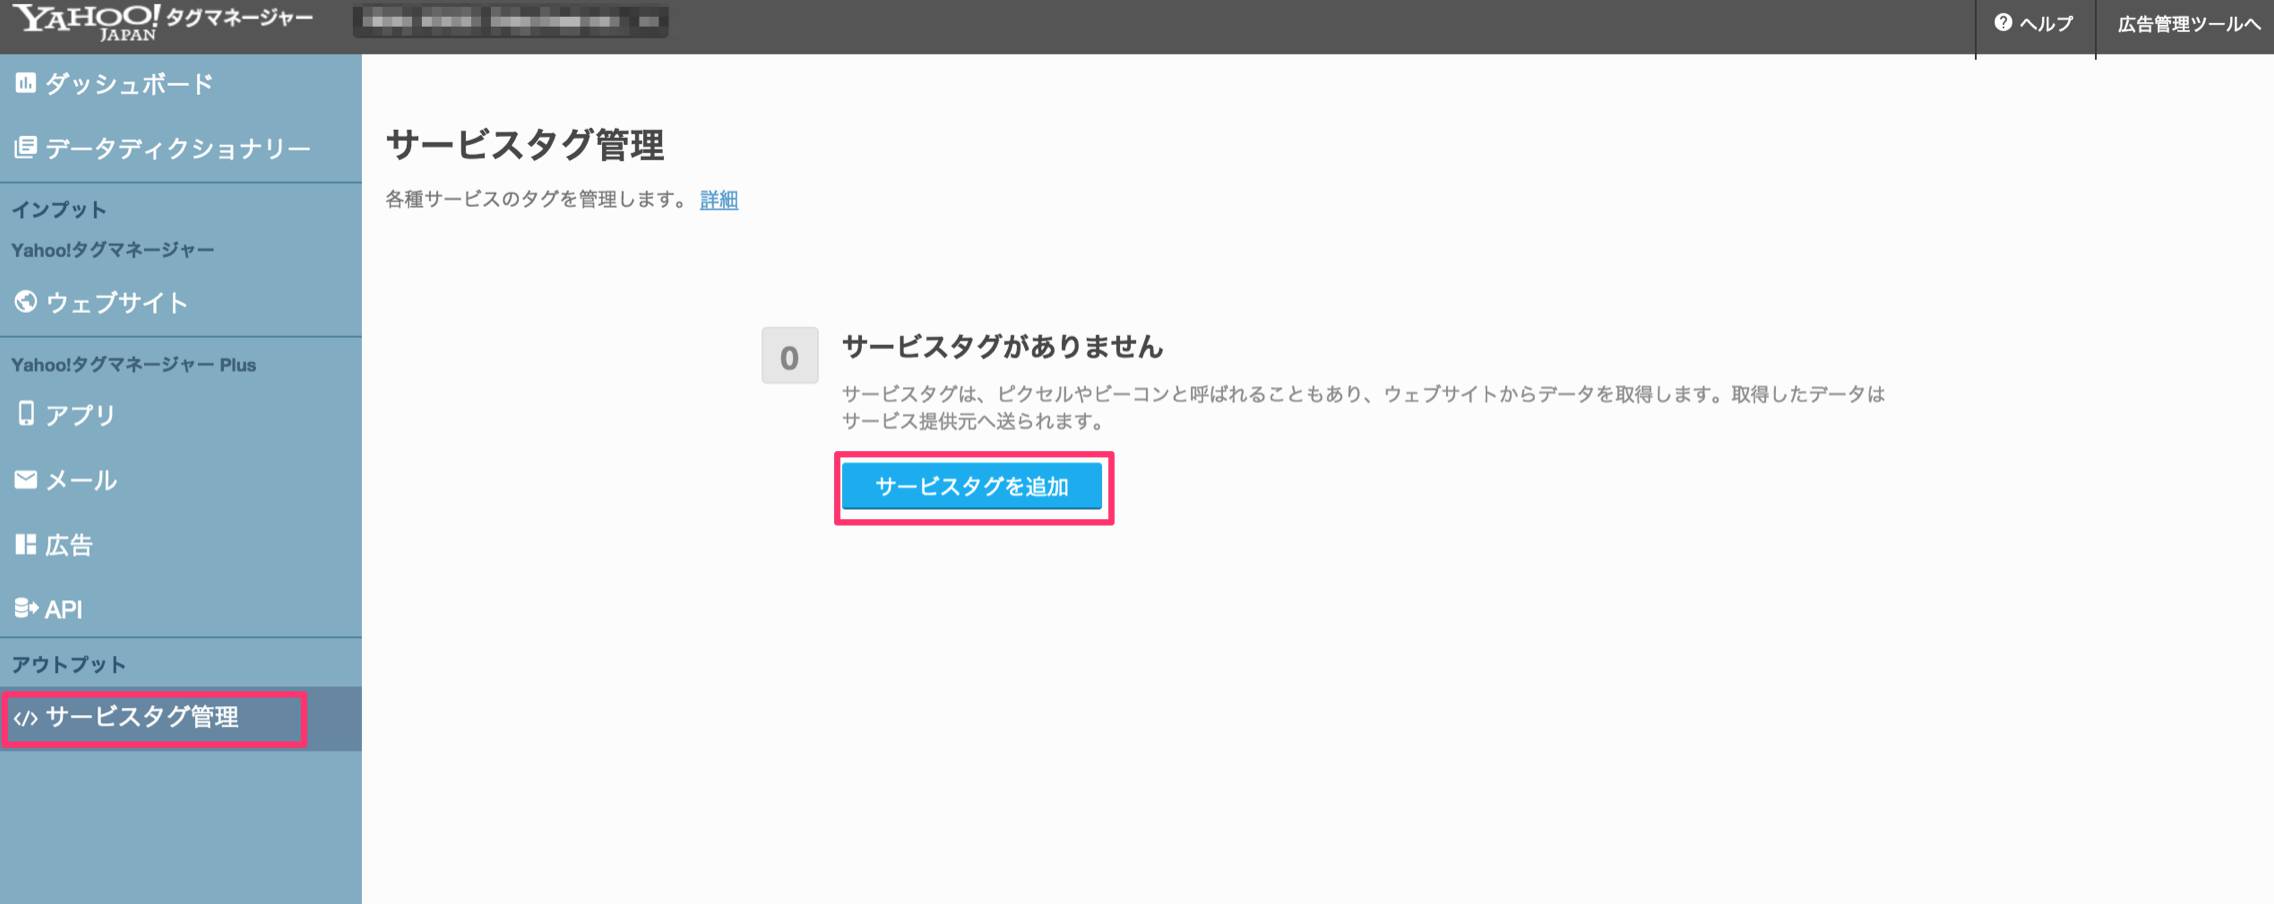Open データディクショナリー menu item
Screen dimensions: 2274x904
[180, 149]
